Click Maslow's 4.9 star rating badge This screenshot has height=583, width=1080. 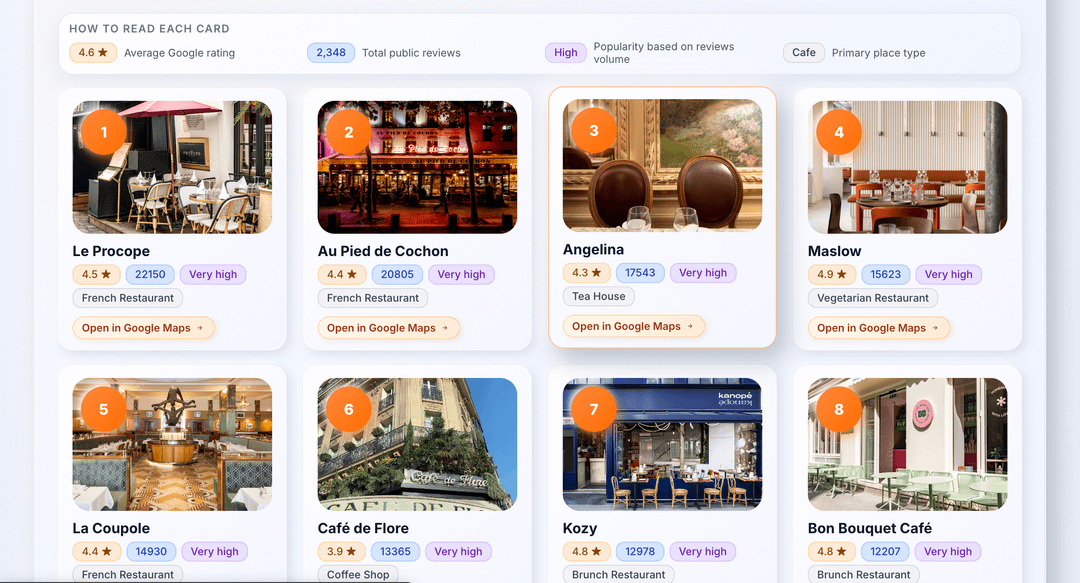832,274
